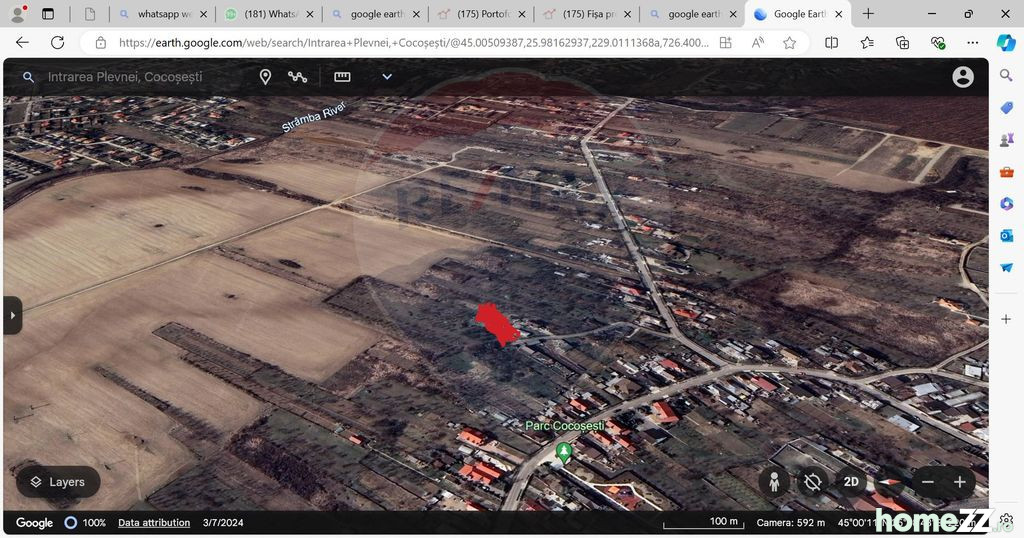1024x538 pixels.
Task: Reload the page
Action: click(x=57, y=42)
